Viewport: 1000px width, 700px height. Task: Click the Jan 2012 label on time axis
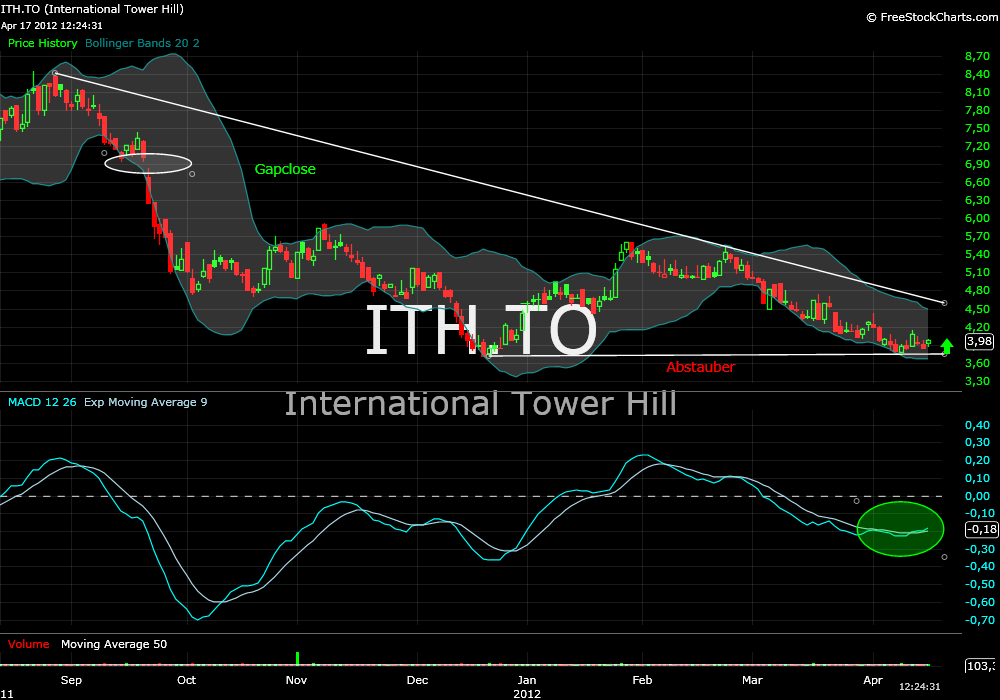click(x=527, y=687)
